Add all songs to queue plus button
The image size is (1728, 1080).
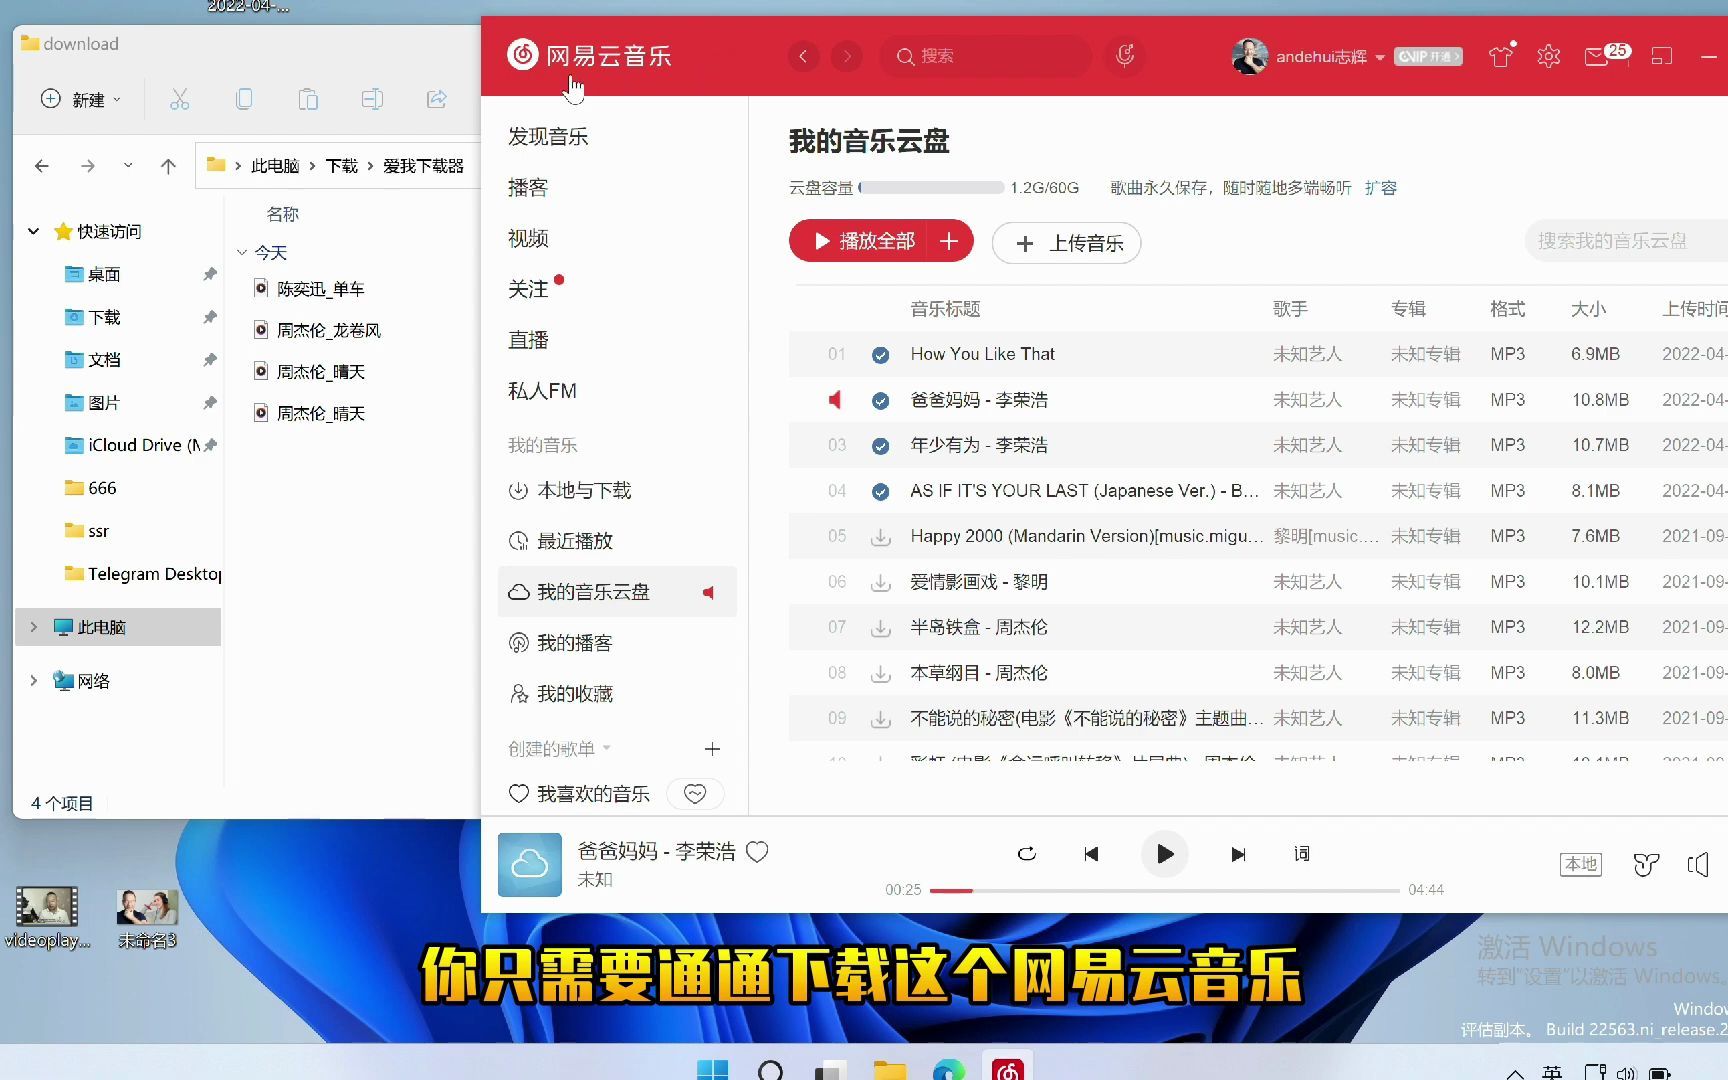(950, 241)
